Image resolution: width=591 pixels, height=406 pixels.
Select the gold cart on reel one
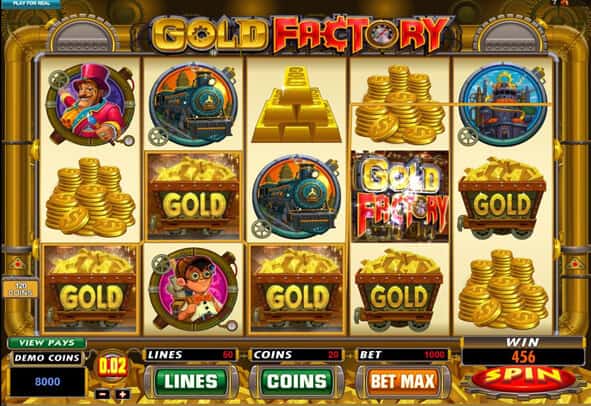click(90, 289)
